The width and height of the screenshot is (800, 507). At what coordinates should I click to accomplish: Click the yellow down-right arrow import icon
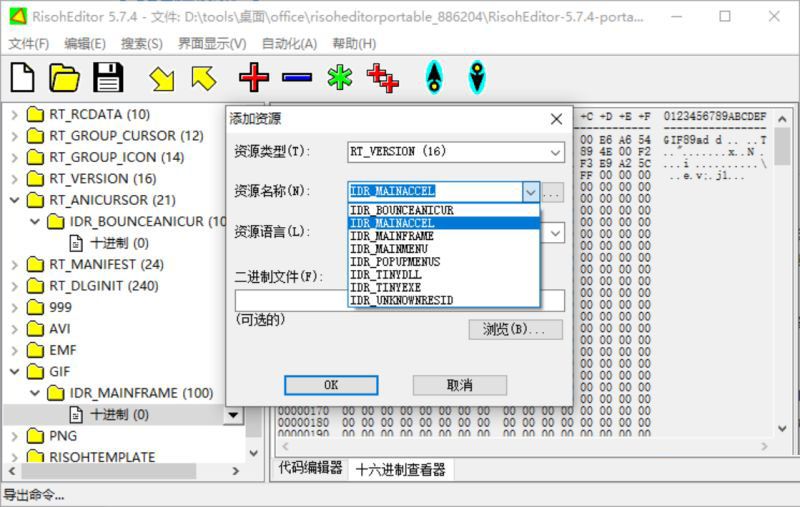point(162,79)
